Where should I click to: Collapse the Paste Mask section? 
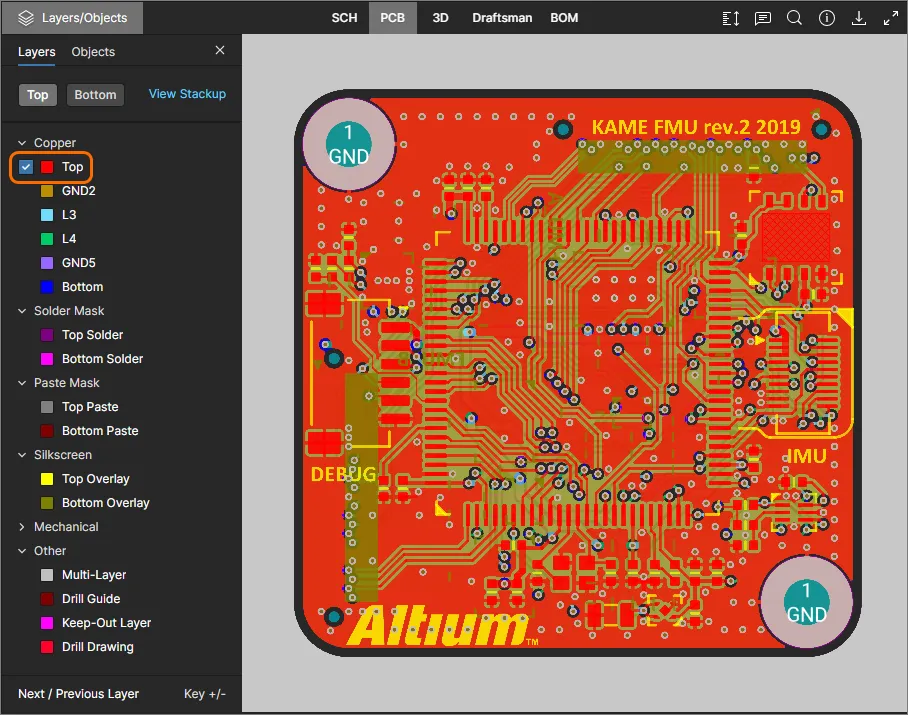(x=22, y=383)
